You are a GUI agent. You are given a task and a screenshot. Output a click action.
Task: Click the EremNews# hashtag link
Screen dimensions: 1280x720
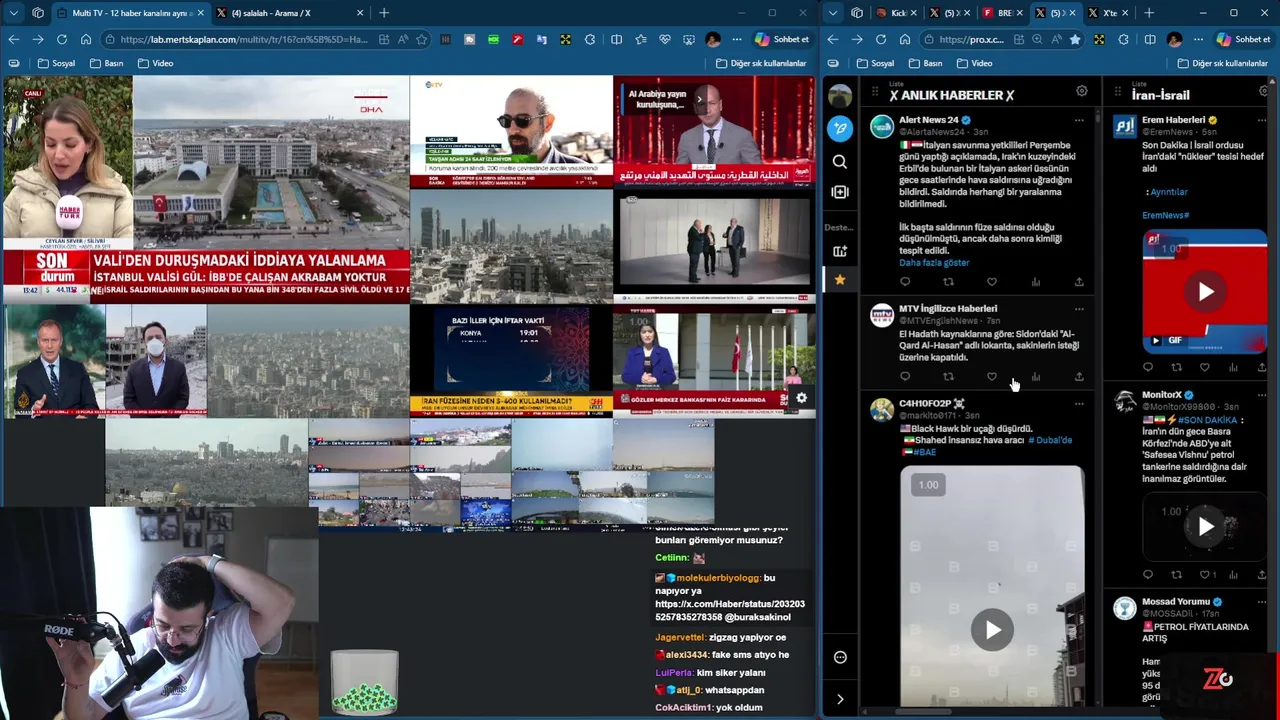coord(1165,215)
